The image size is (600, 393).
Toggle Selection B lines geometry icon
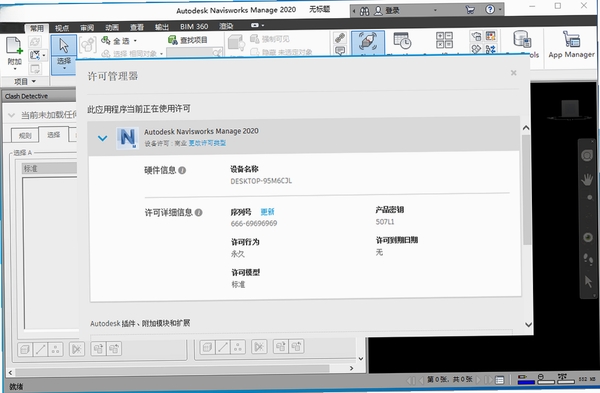pos(223,347)
